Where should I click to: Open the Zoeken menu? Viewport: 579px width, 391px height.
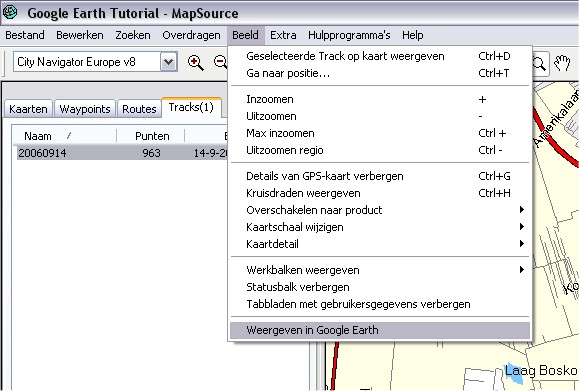pos(133,35)
